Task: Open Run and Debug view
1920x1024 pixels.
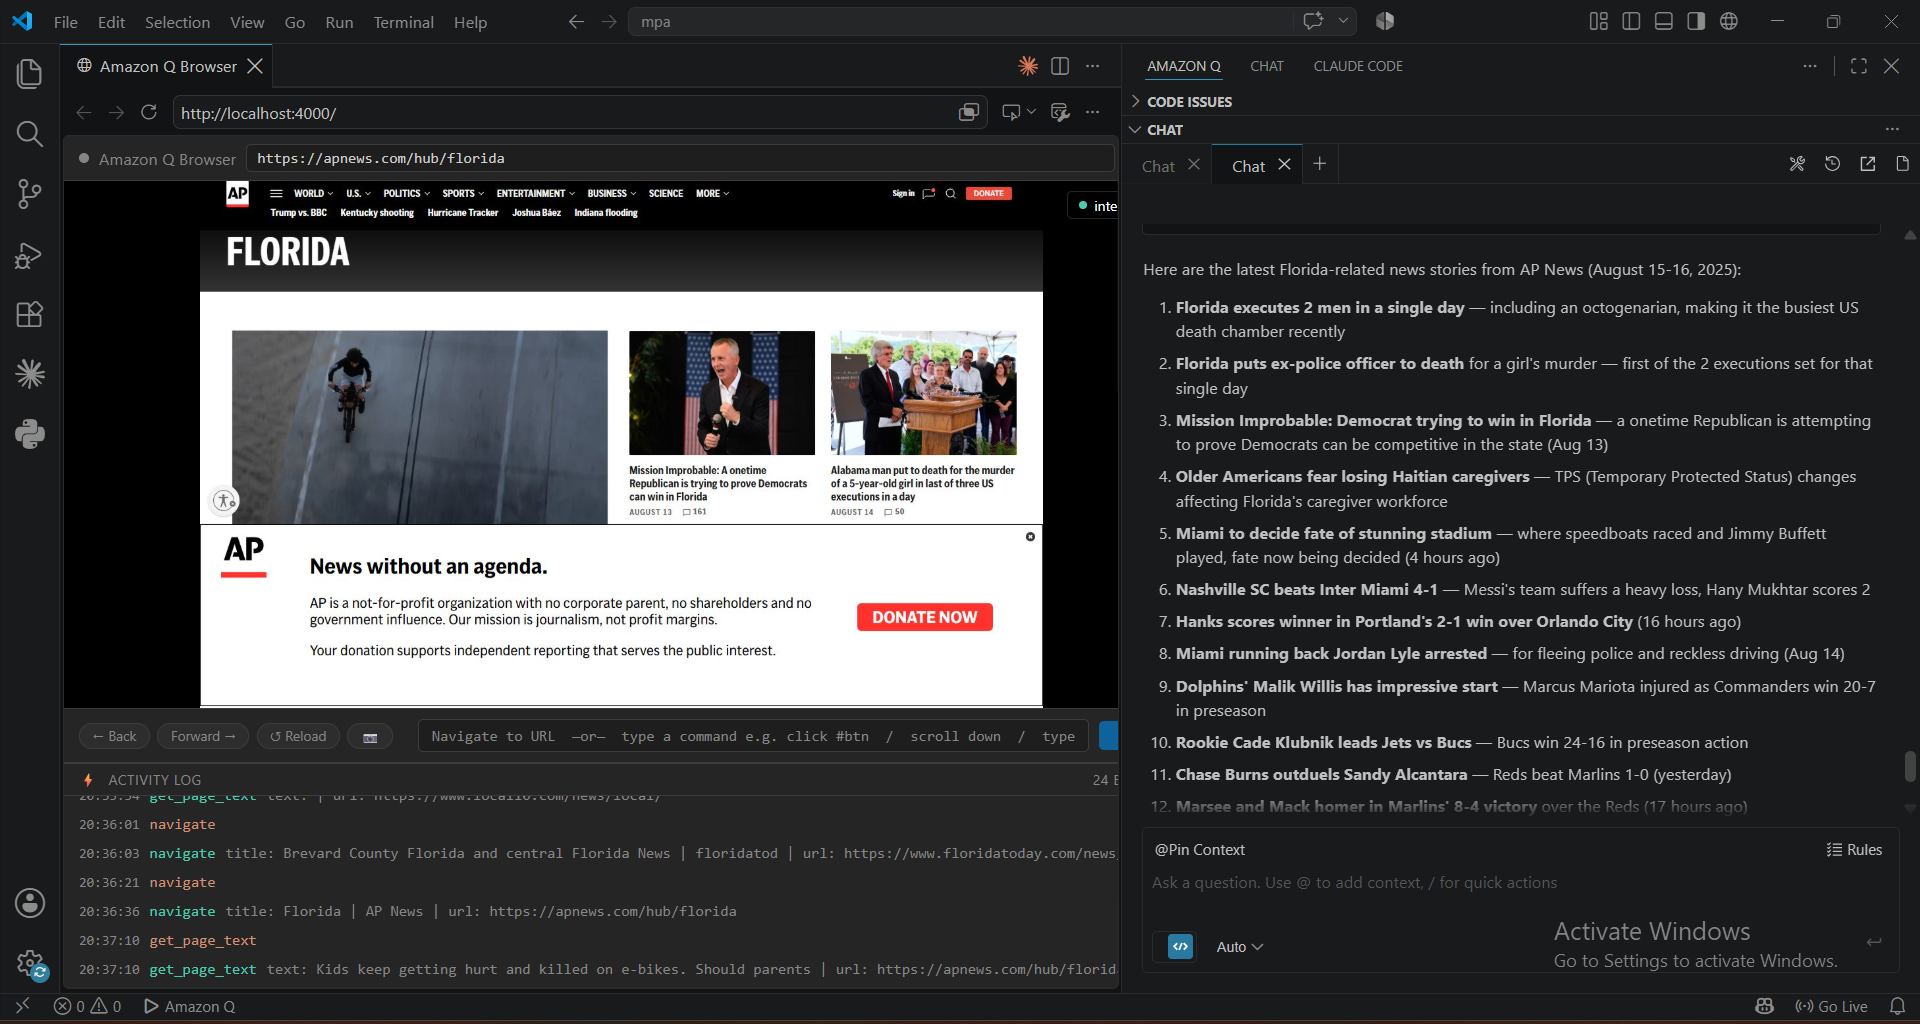Action: point(30,255)
